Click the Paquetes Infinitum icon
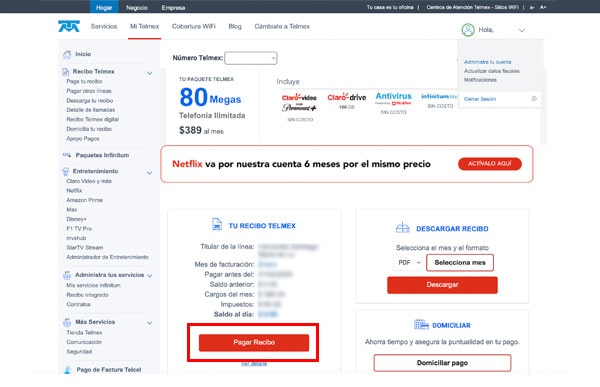600x387 pixels. 67,155
